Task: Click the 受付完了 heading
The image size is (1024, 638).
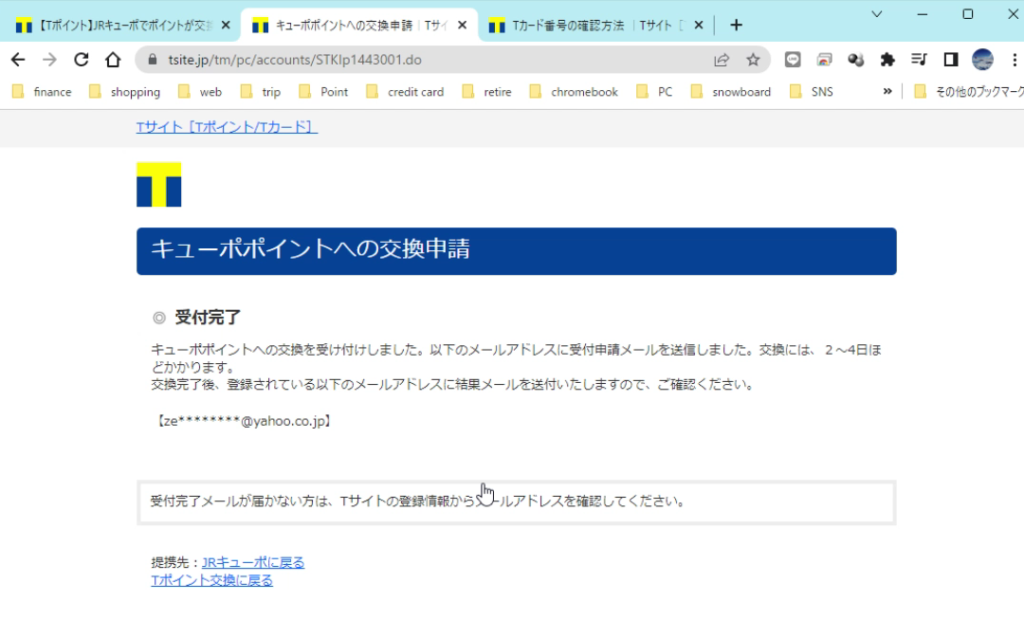Action: [208, 317]
